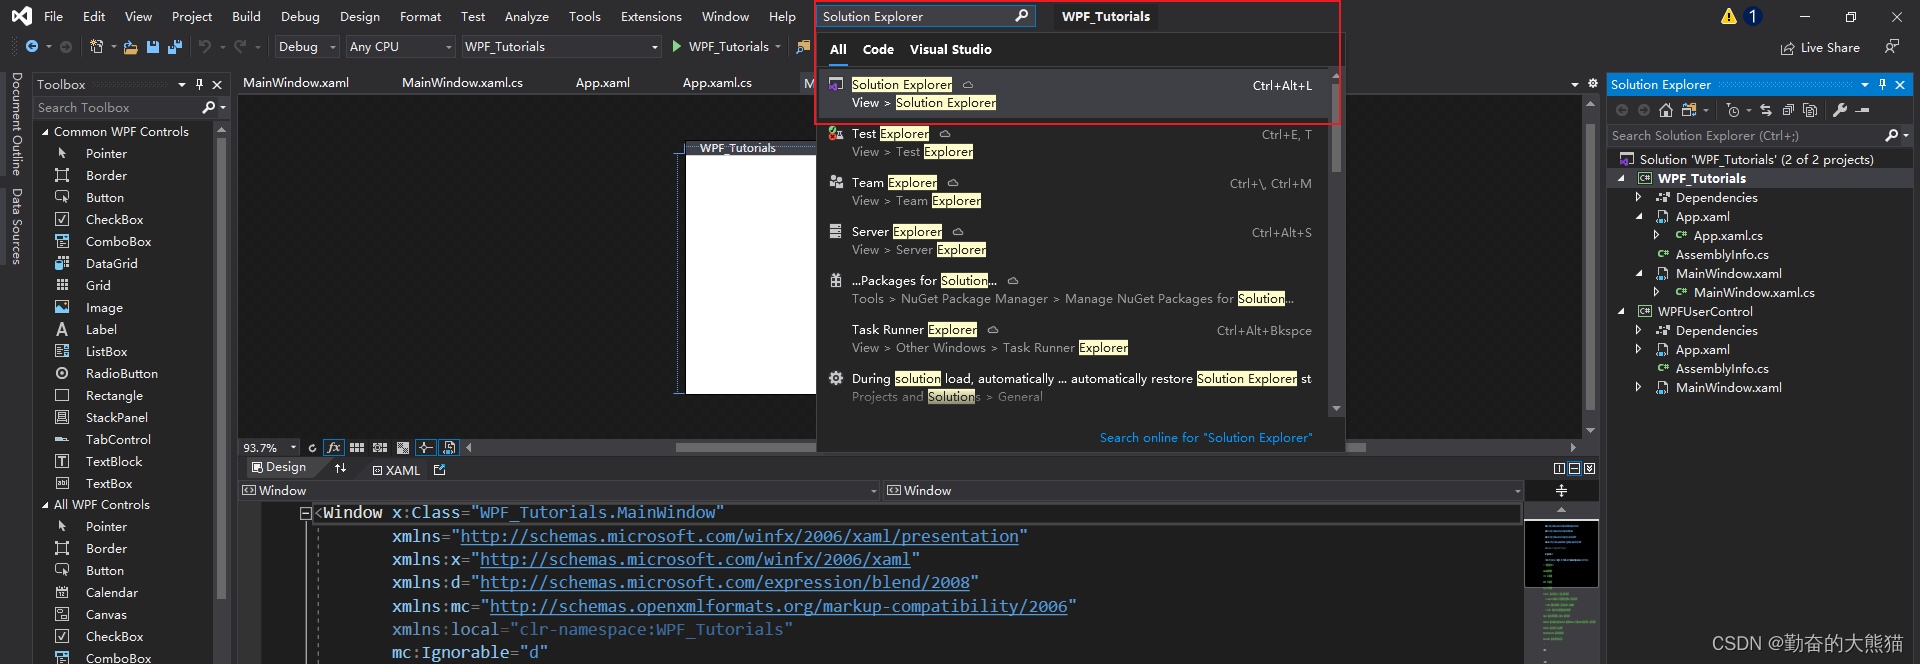Click the editor settings gear icon

pos(1593,83)
